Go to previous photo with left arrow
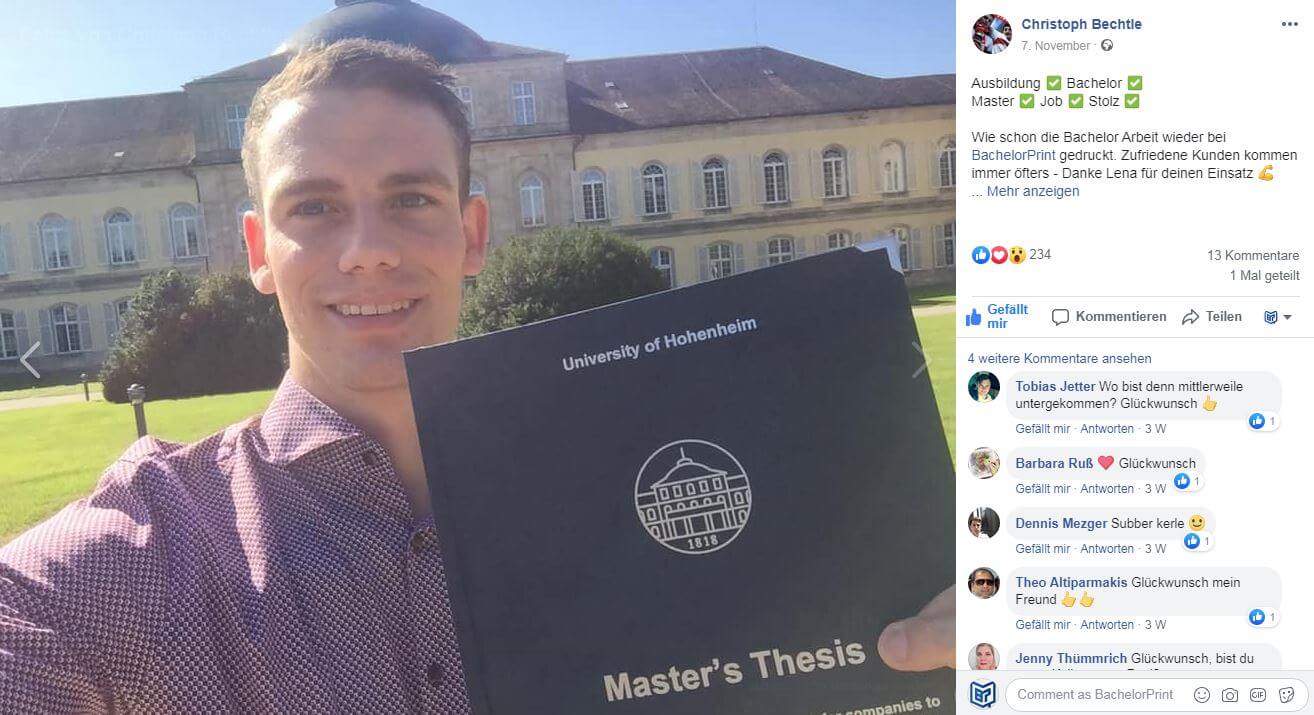1314x715 pixels. (30, 360)
